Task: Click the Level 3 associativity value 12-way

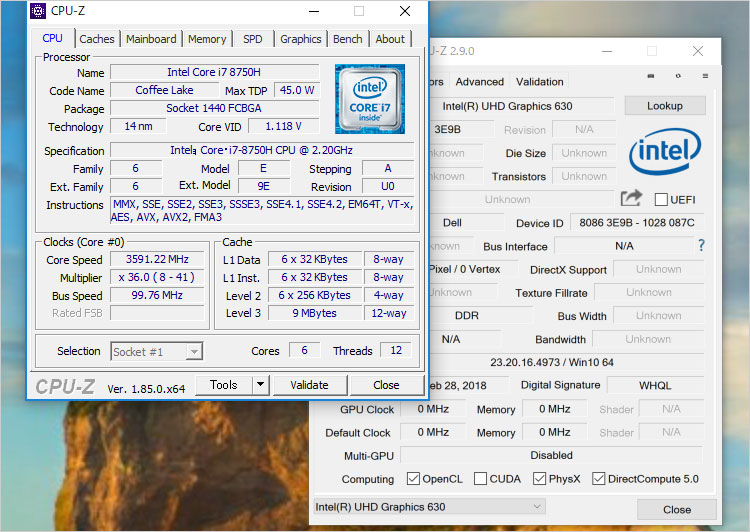Action: (389, 313)
